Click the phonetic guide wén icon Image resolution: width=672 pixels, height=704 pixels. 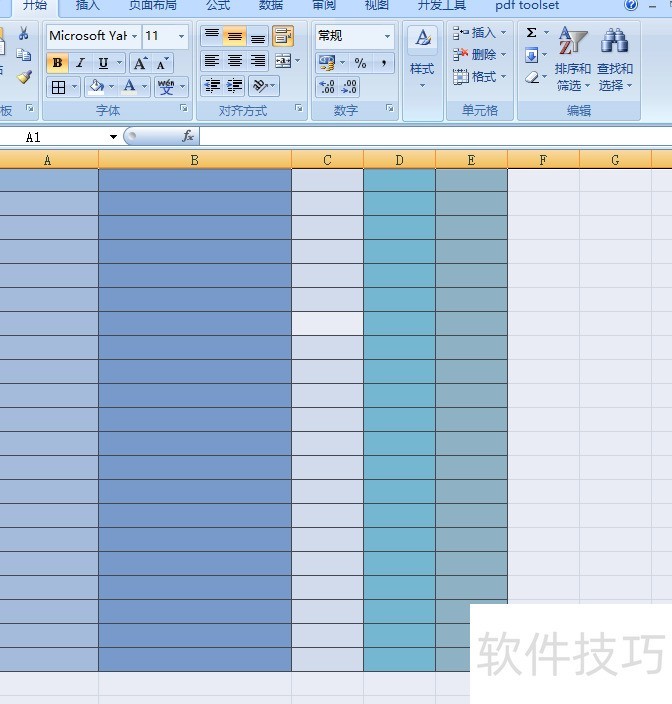click(x=166, y=87)
